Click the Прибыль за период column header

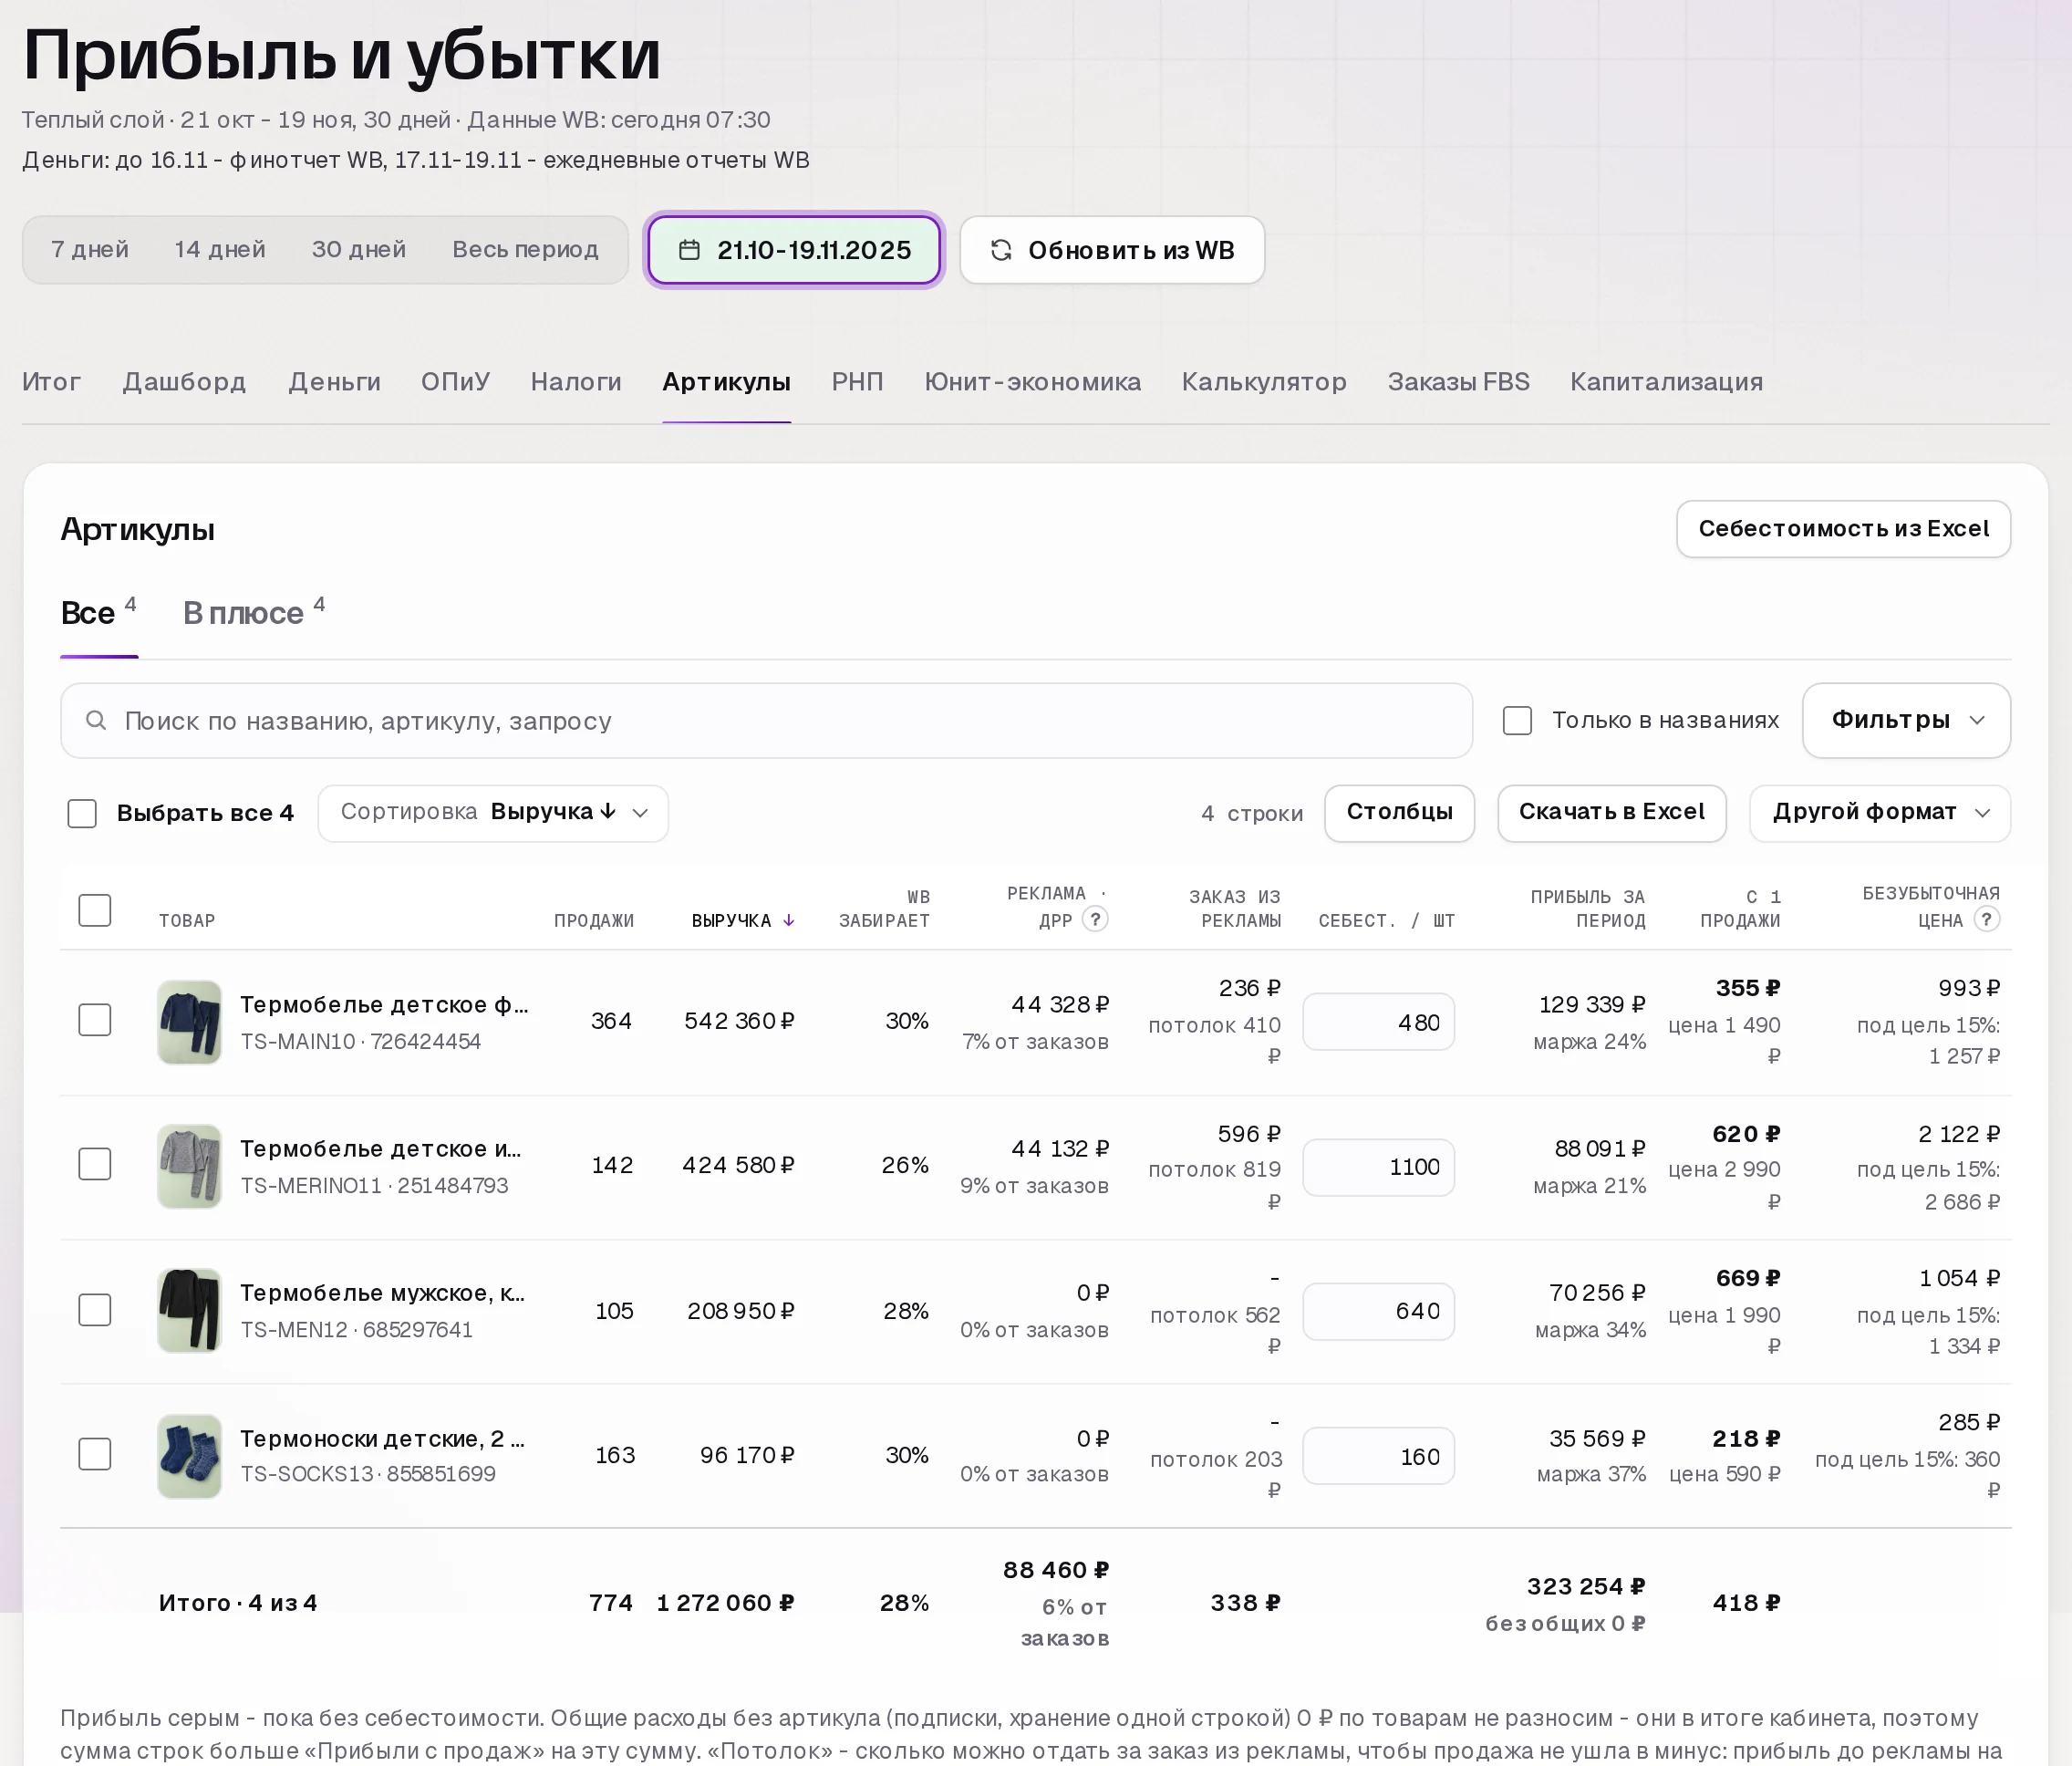click(x=1587, y=908)
